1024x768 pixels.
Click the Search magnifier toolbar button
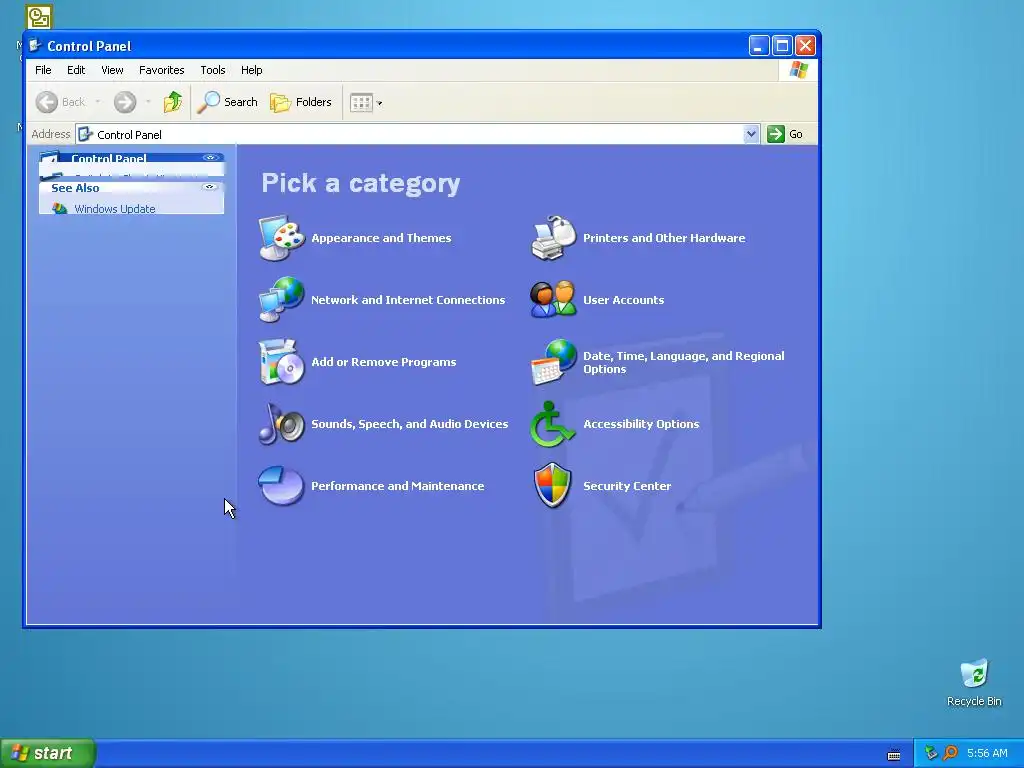click(x=227, y=102)
